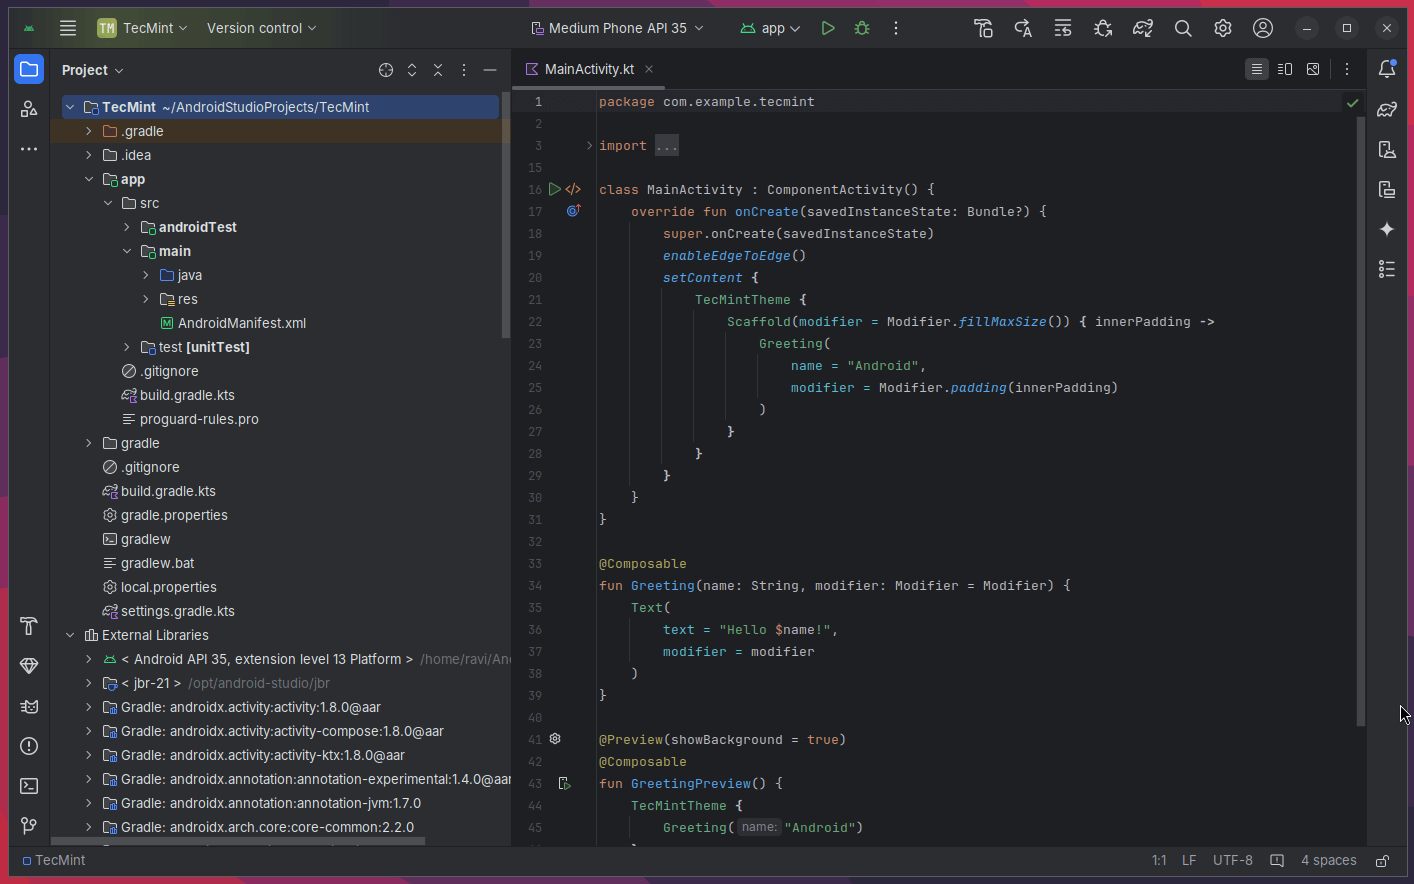Open the Terminal tool window

[29, 786]
